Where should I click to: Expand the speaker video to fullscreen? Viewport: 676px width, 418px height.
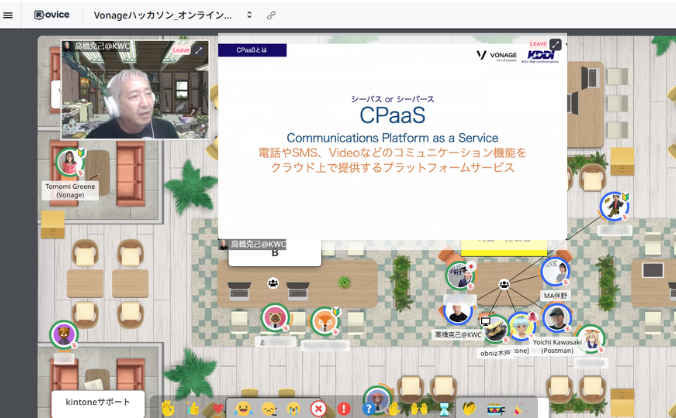click(199, 50)
